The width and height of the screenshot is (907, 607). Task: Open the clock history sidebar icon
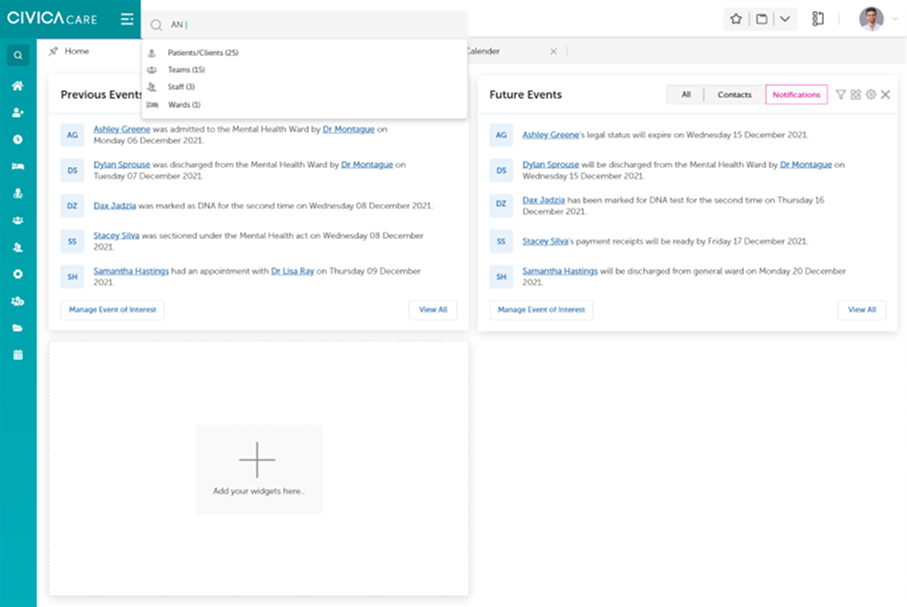click(x=18, y=139)
